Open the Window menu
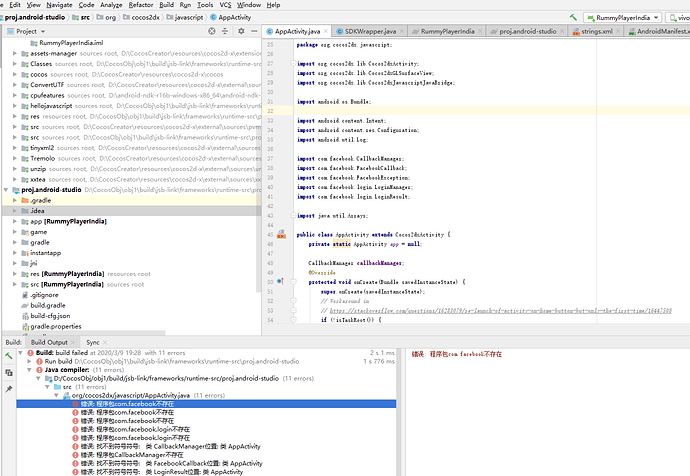 tap(249, 5)
